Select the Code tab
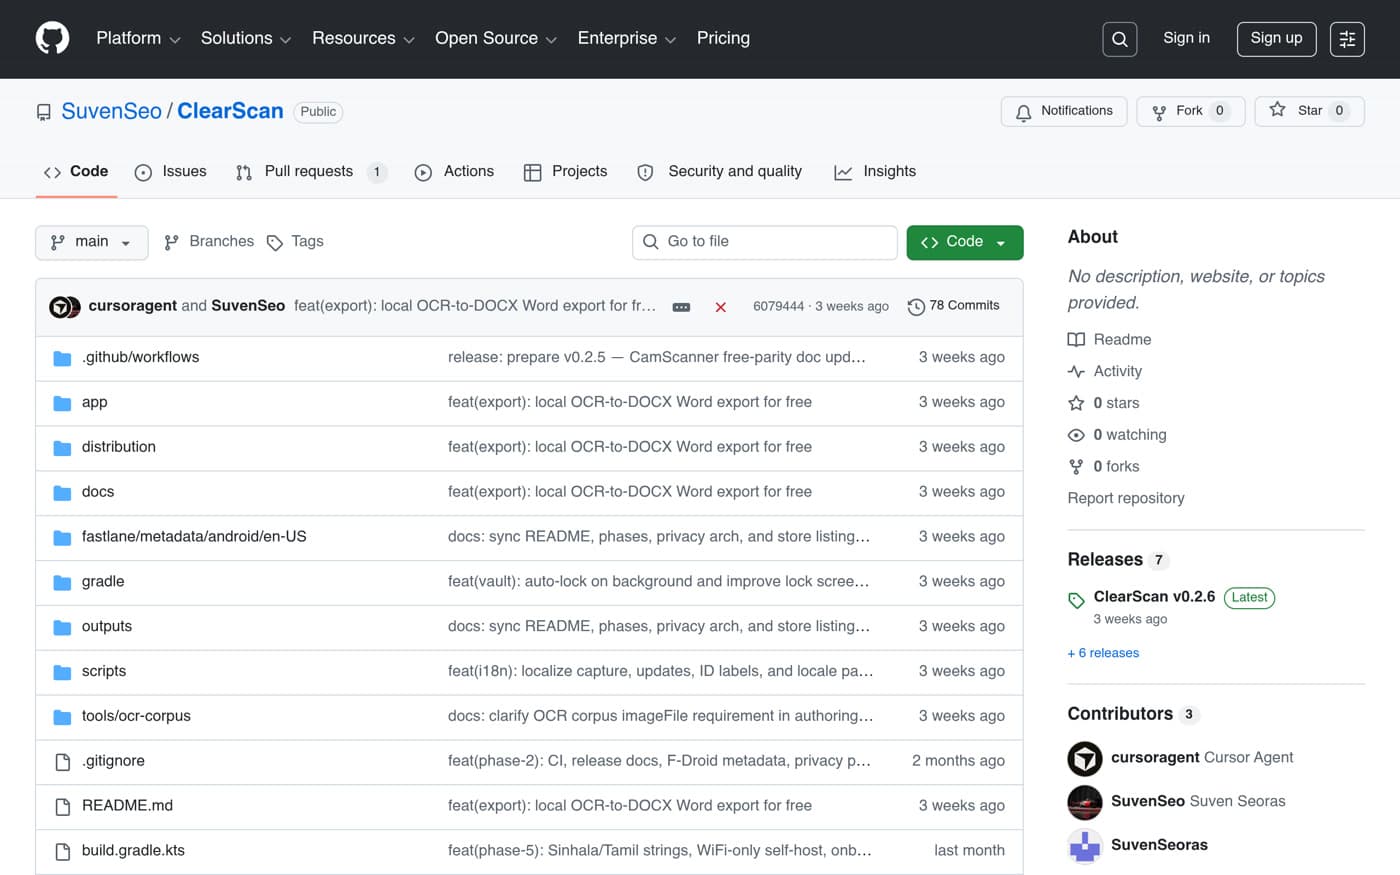The image size is (1400, 875). (x=76, y=172)
